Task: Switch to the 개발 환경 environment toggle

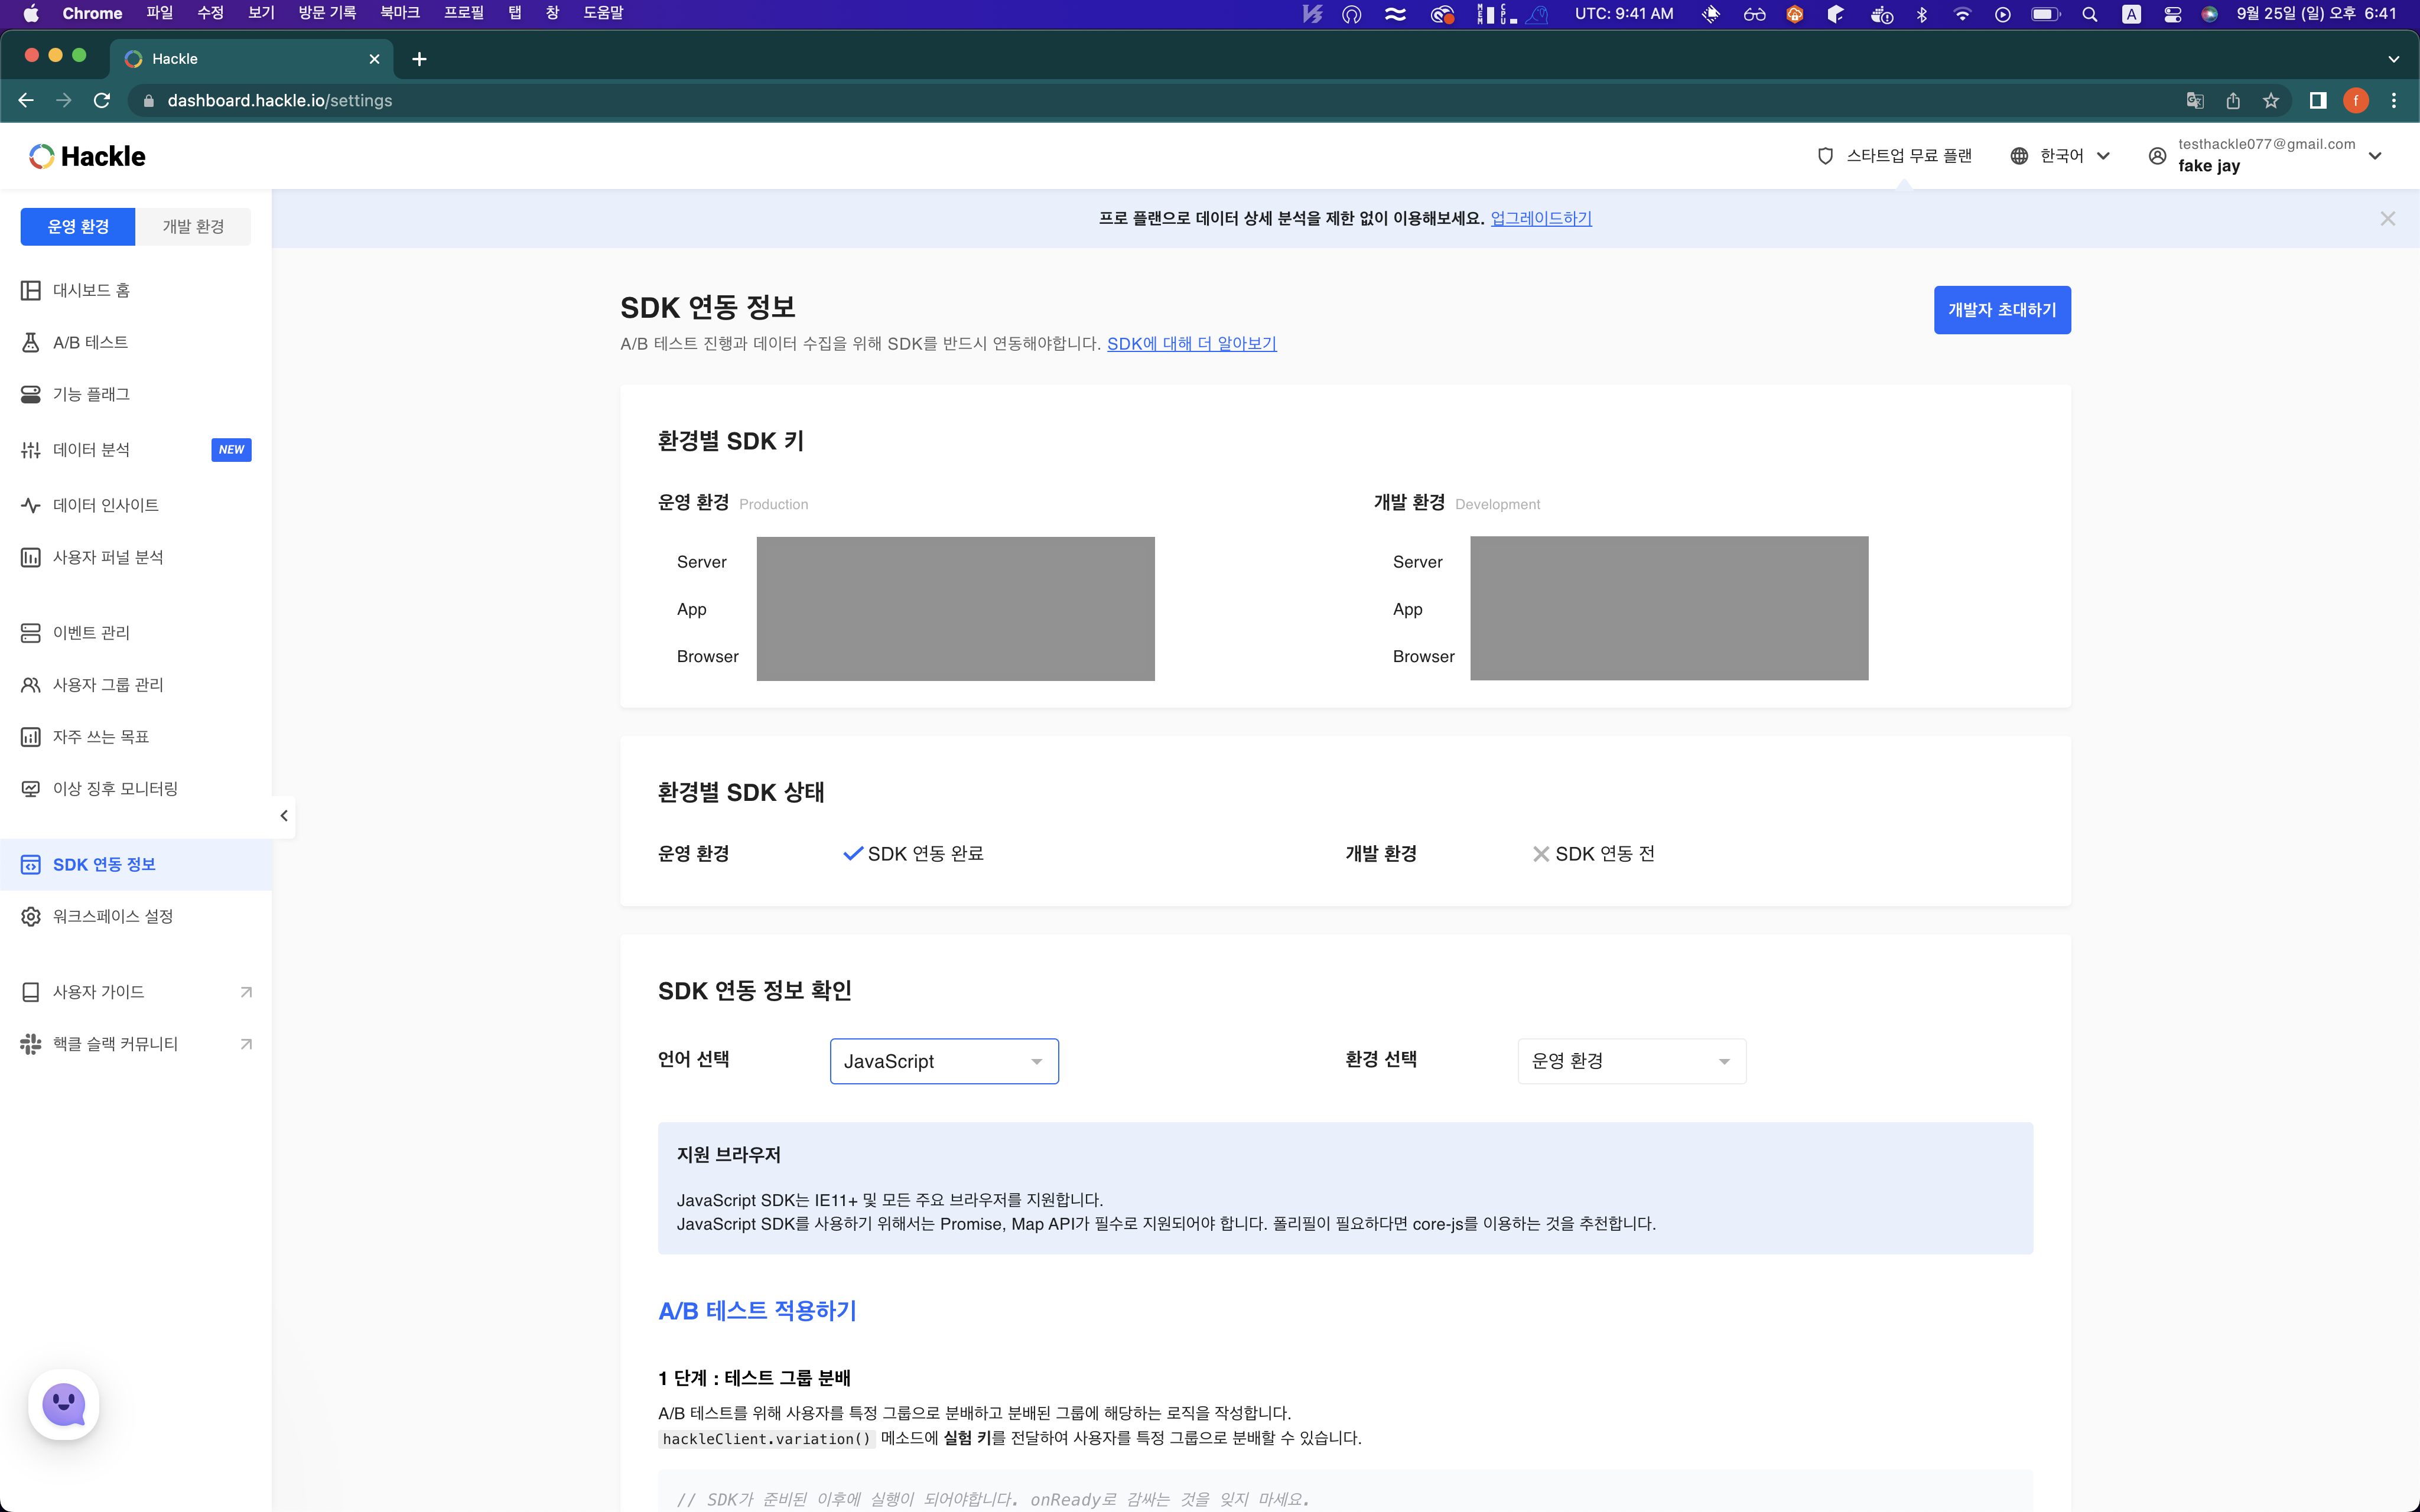Action: click(193, 227)
